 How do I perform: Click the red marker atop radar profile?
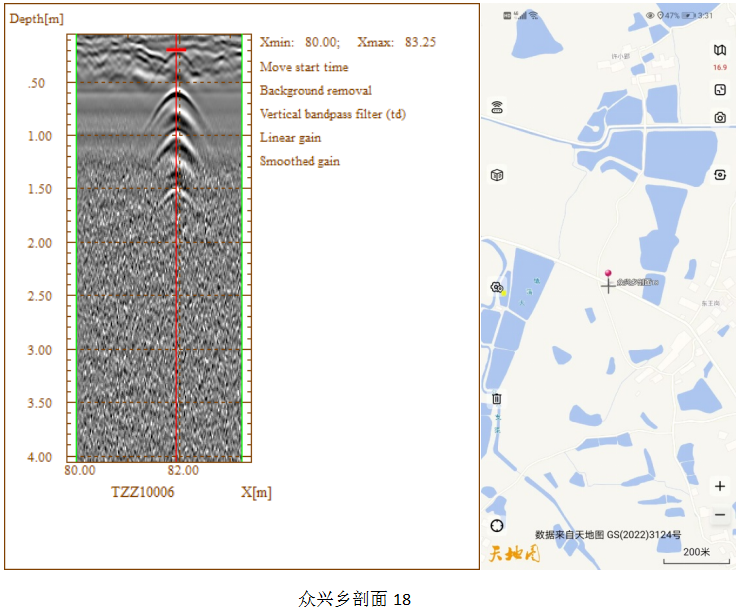(176, 49)
